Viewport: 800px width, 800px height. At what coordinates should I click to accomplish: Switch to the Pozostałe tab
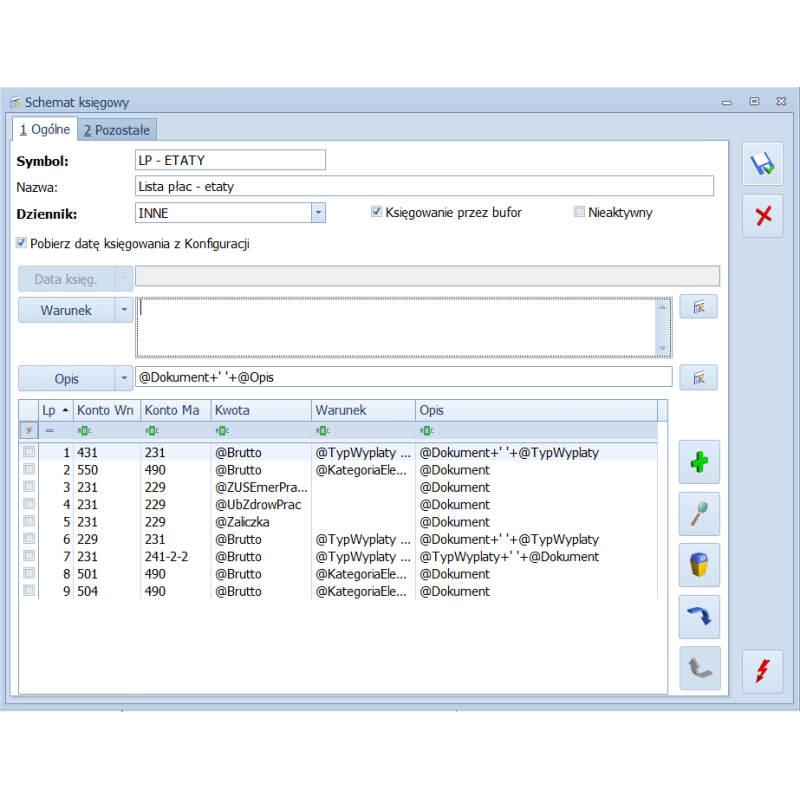117,130
